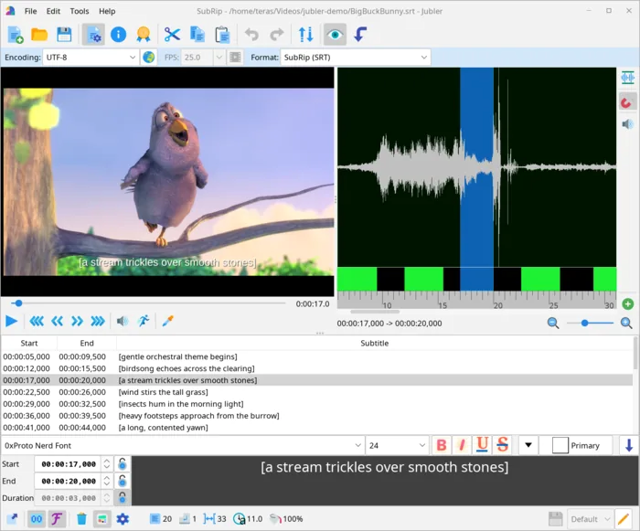Viewport: 640px width, 531px height.
Task: Click the blue info icon
Action: tap(118, 34)
